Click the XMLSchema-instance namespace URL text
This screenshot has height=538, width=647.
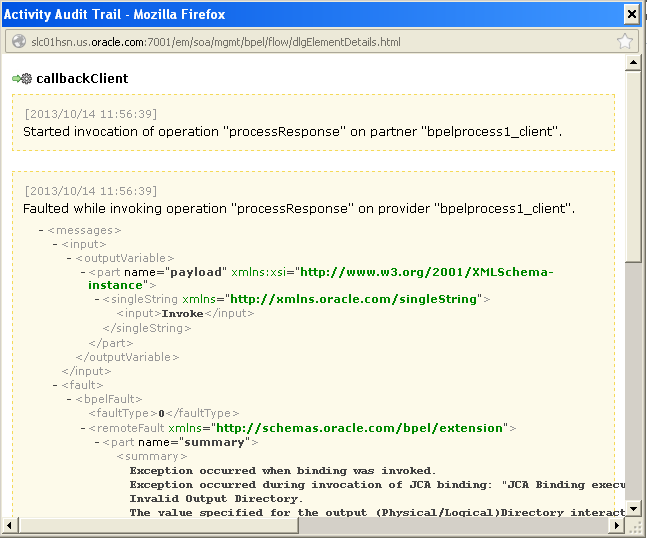321,278
